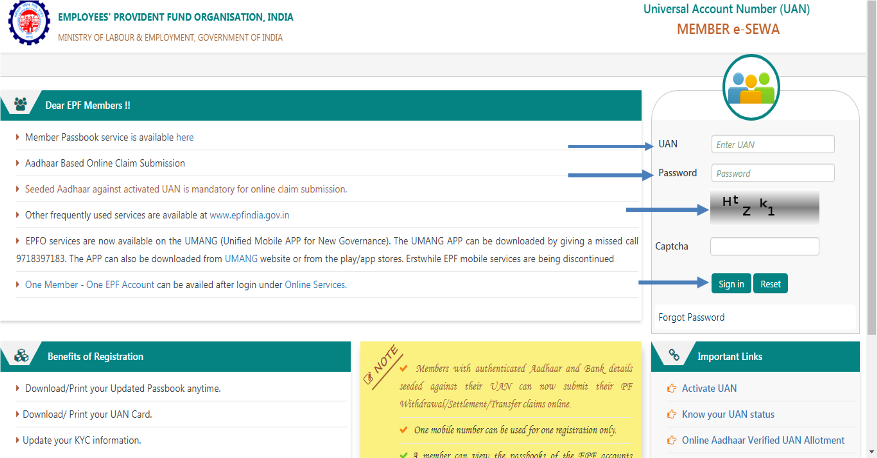Click thumbs-up icon beside Activate UAN
Screen dimensions: 877x458
[671, 388]
